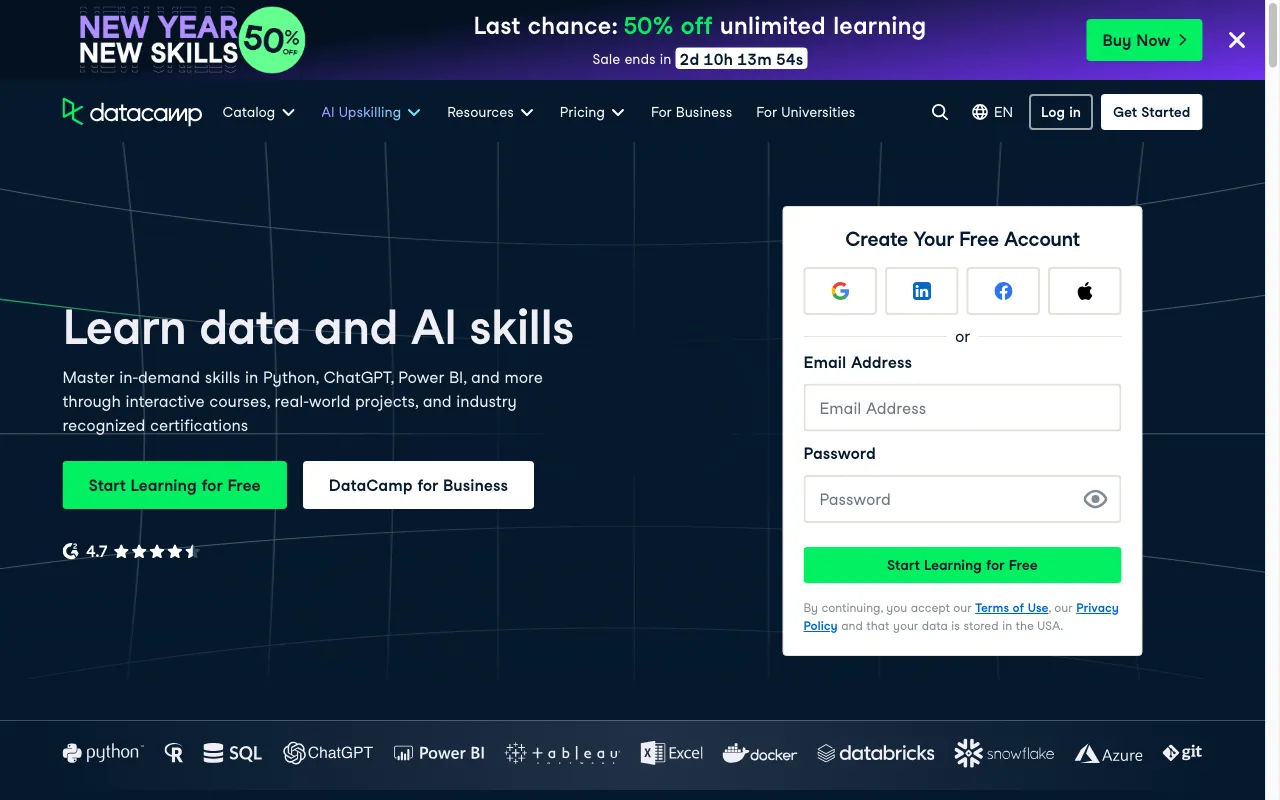Viewport: 1280px width, 800px height.
Task: Click the Snowflake logo
Action: click(x=1004, y=753)
